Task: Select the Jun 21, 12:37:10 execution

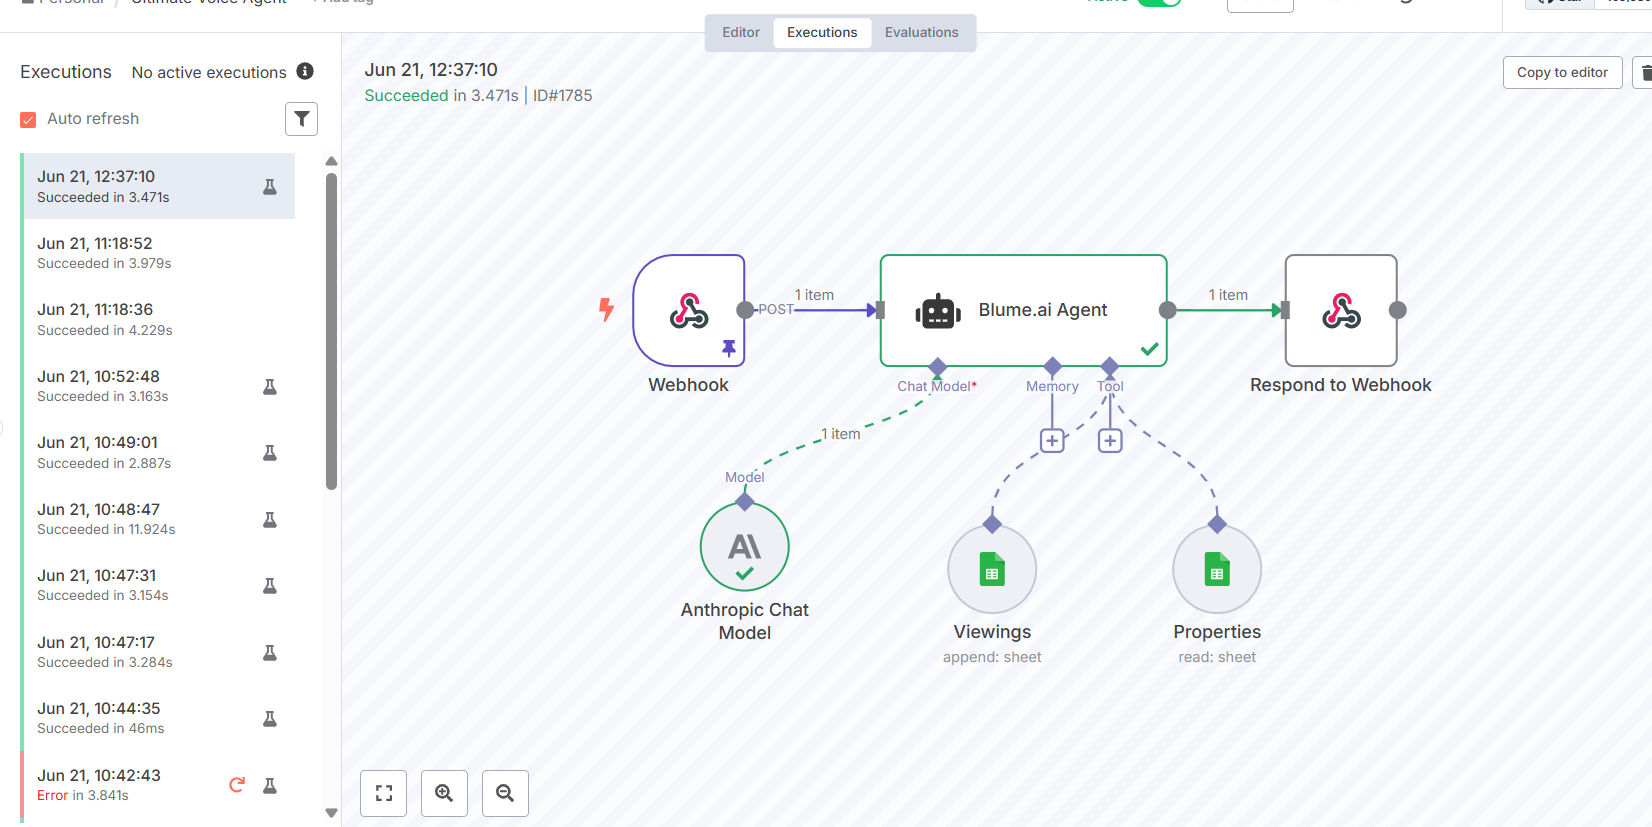Action: coord(158,186)
